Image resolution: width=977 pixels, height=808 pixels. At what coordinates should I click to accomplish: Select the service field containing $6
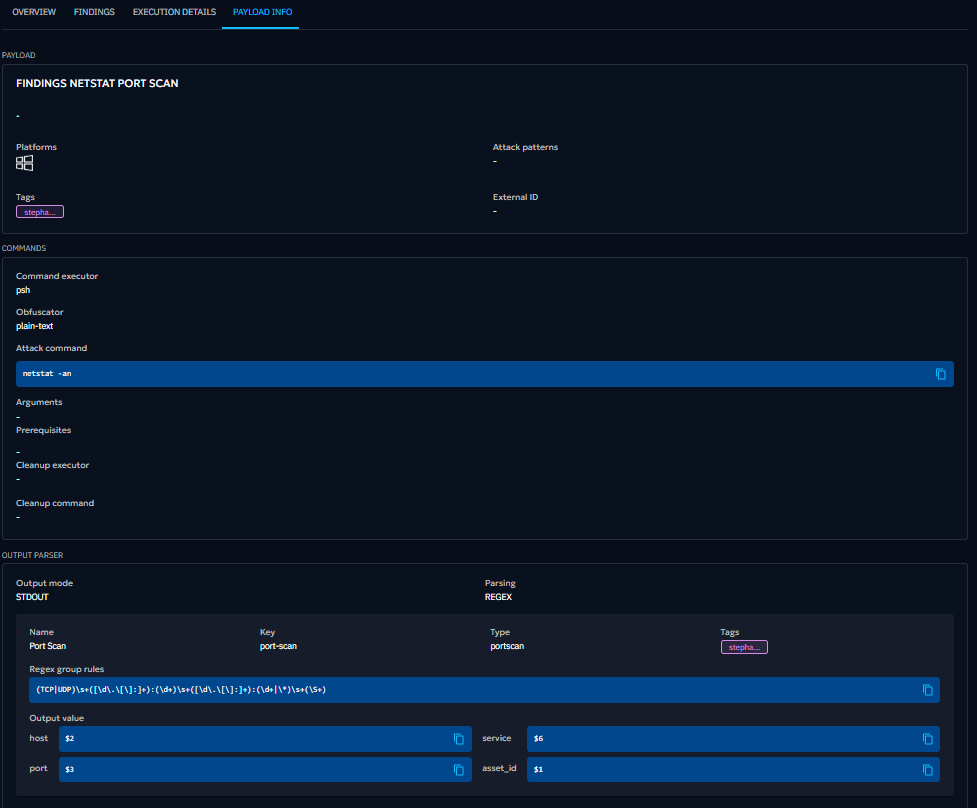point(720,739)
